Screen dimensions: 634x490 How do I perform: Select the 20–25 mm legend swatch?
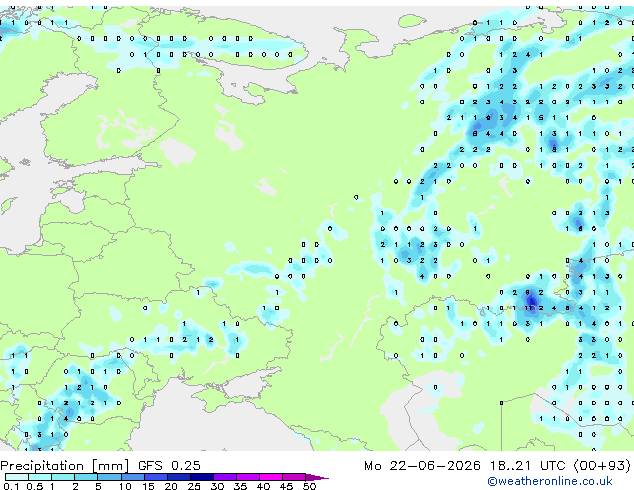pyautogui.click(x=179, y=477)
